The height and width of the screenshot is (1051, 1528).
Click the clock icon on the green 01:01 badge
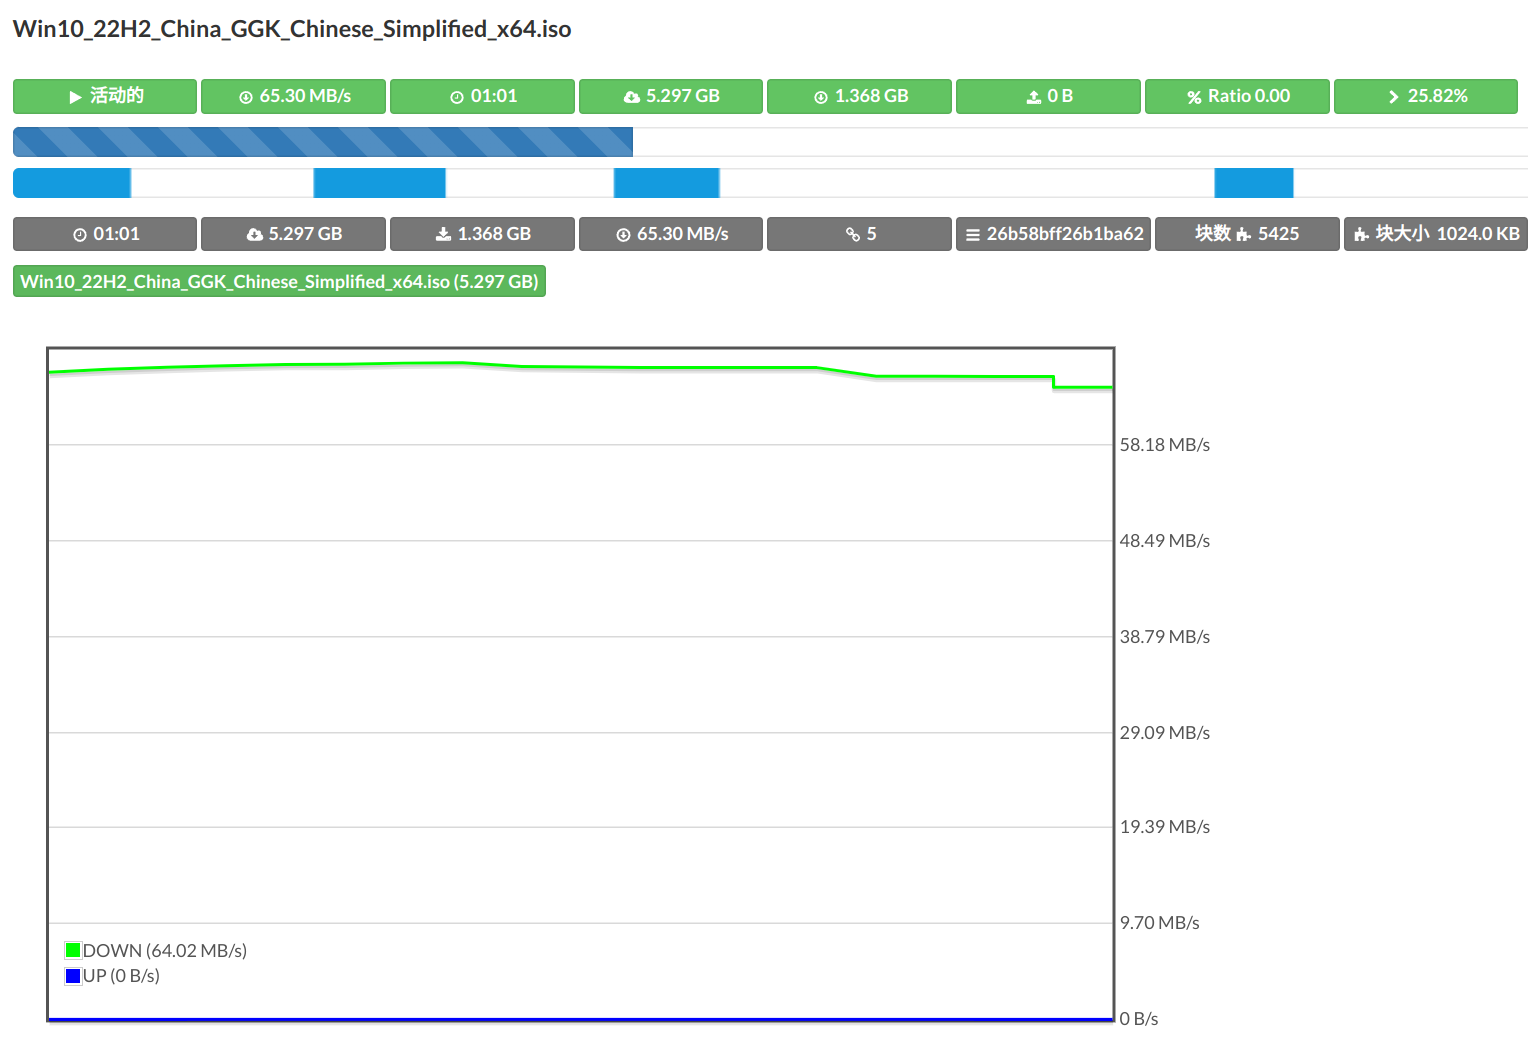[457, 97]
